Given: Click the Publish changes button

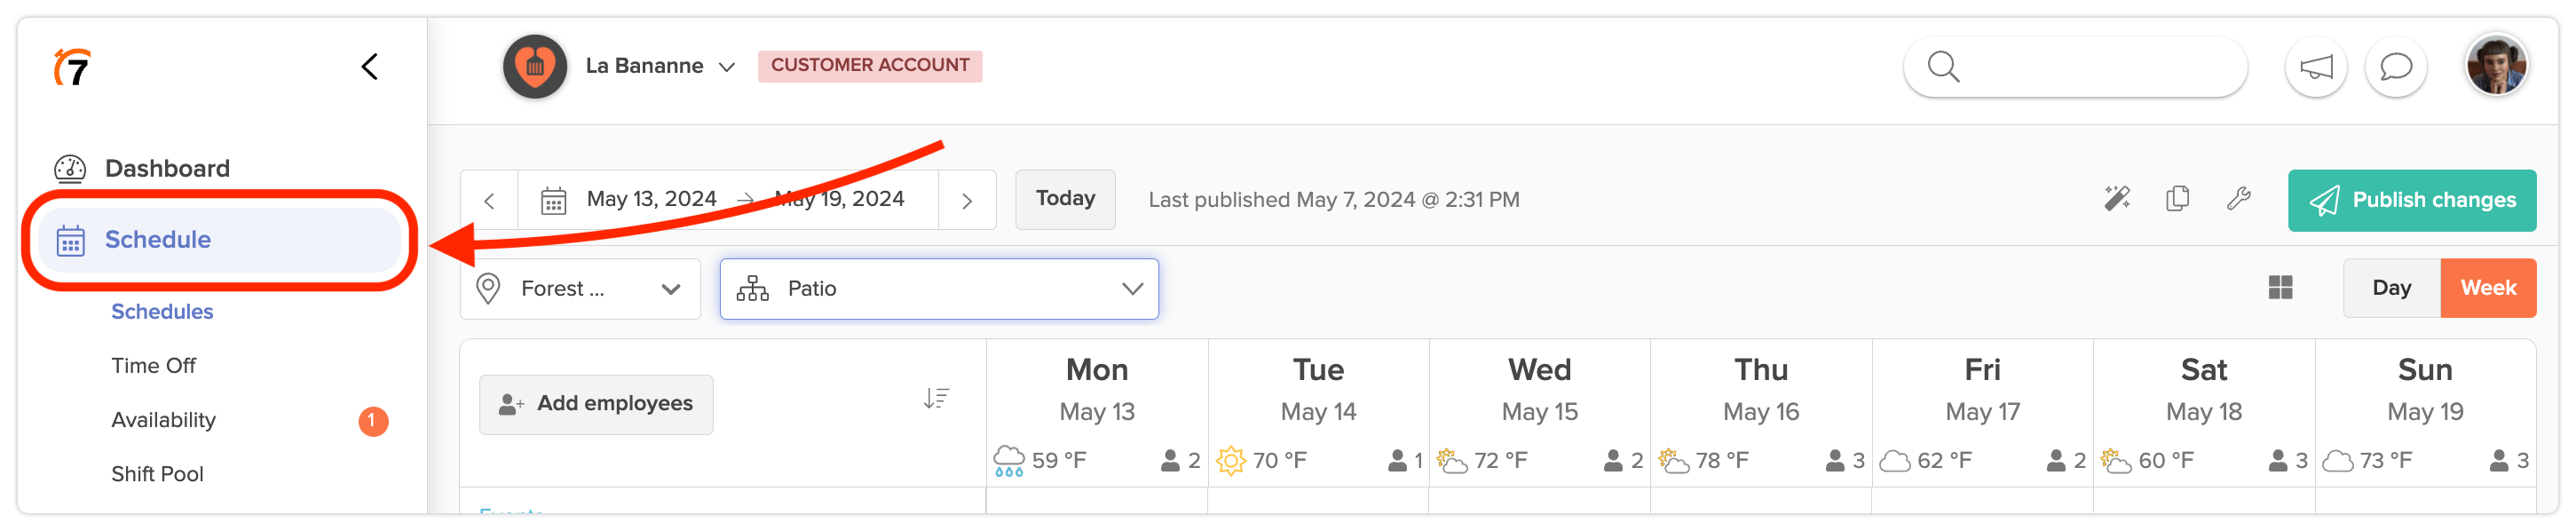Looking at the screenshot, I should pos(2411,200).
